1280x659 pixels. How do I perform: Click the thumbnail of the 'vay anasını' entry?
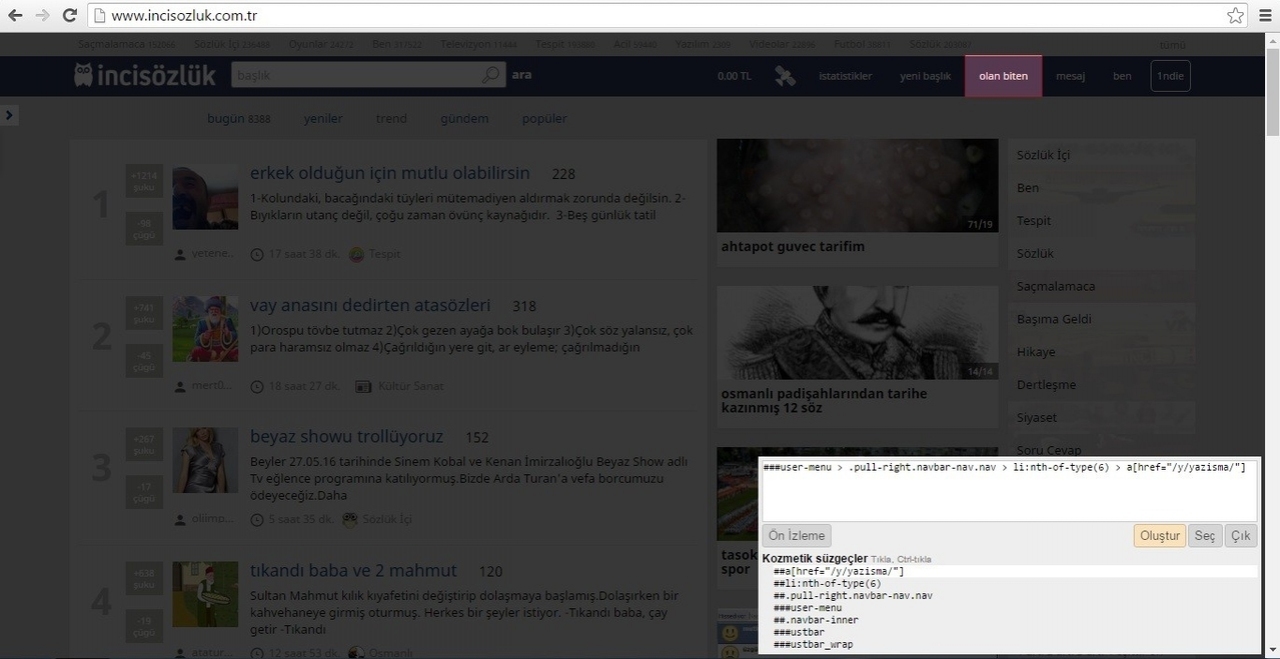205,329
